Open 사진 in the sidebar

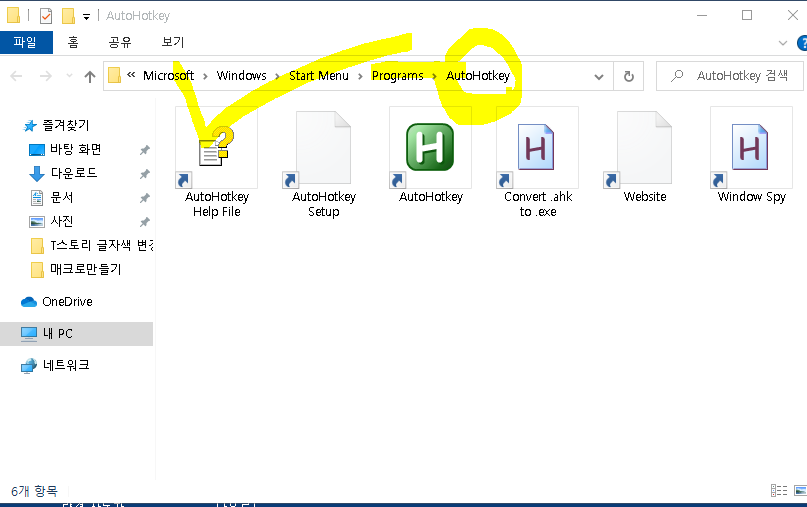[52, 221]
